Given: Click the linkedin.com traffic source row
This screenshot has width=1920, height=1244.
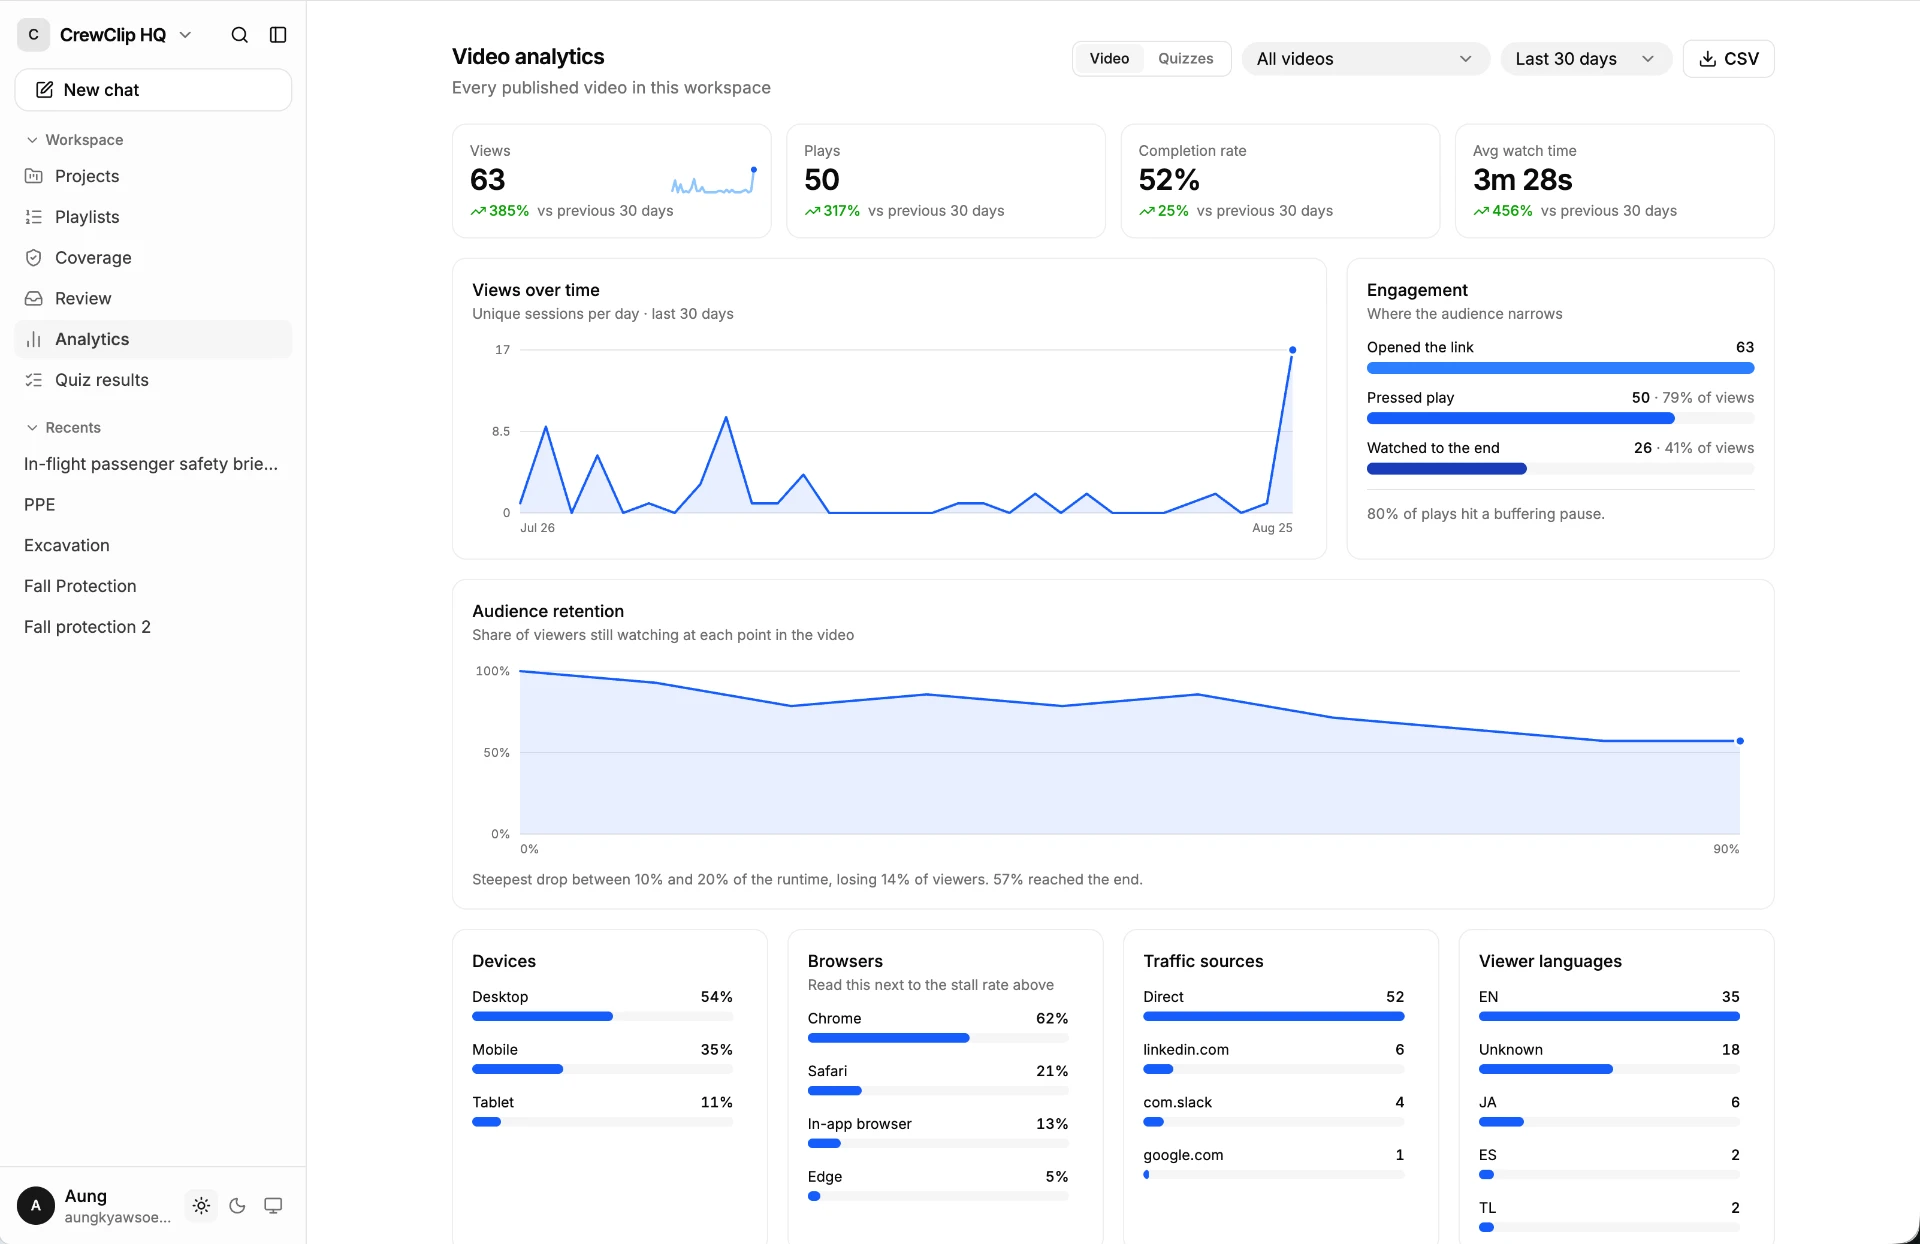Looking at the screenshot, I should point(1274,1059).
